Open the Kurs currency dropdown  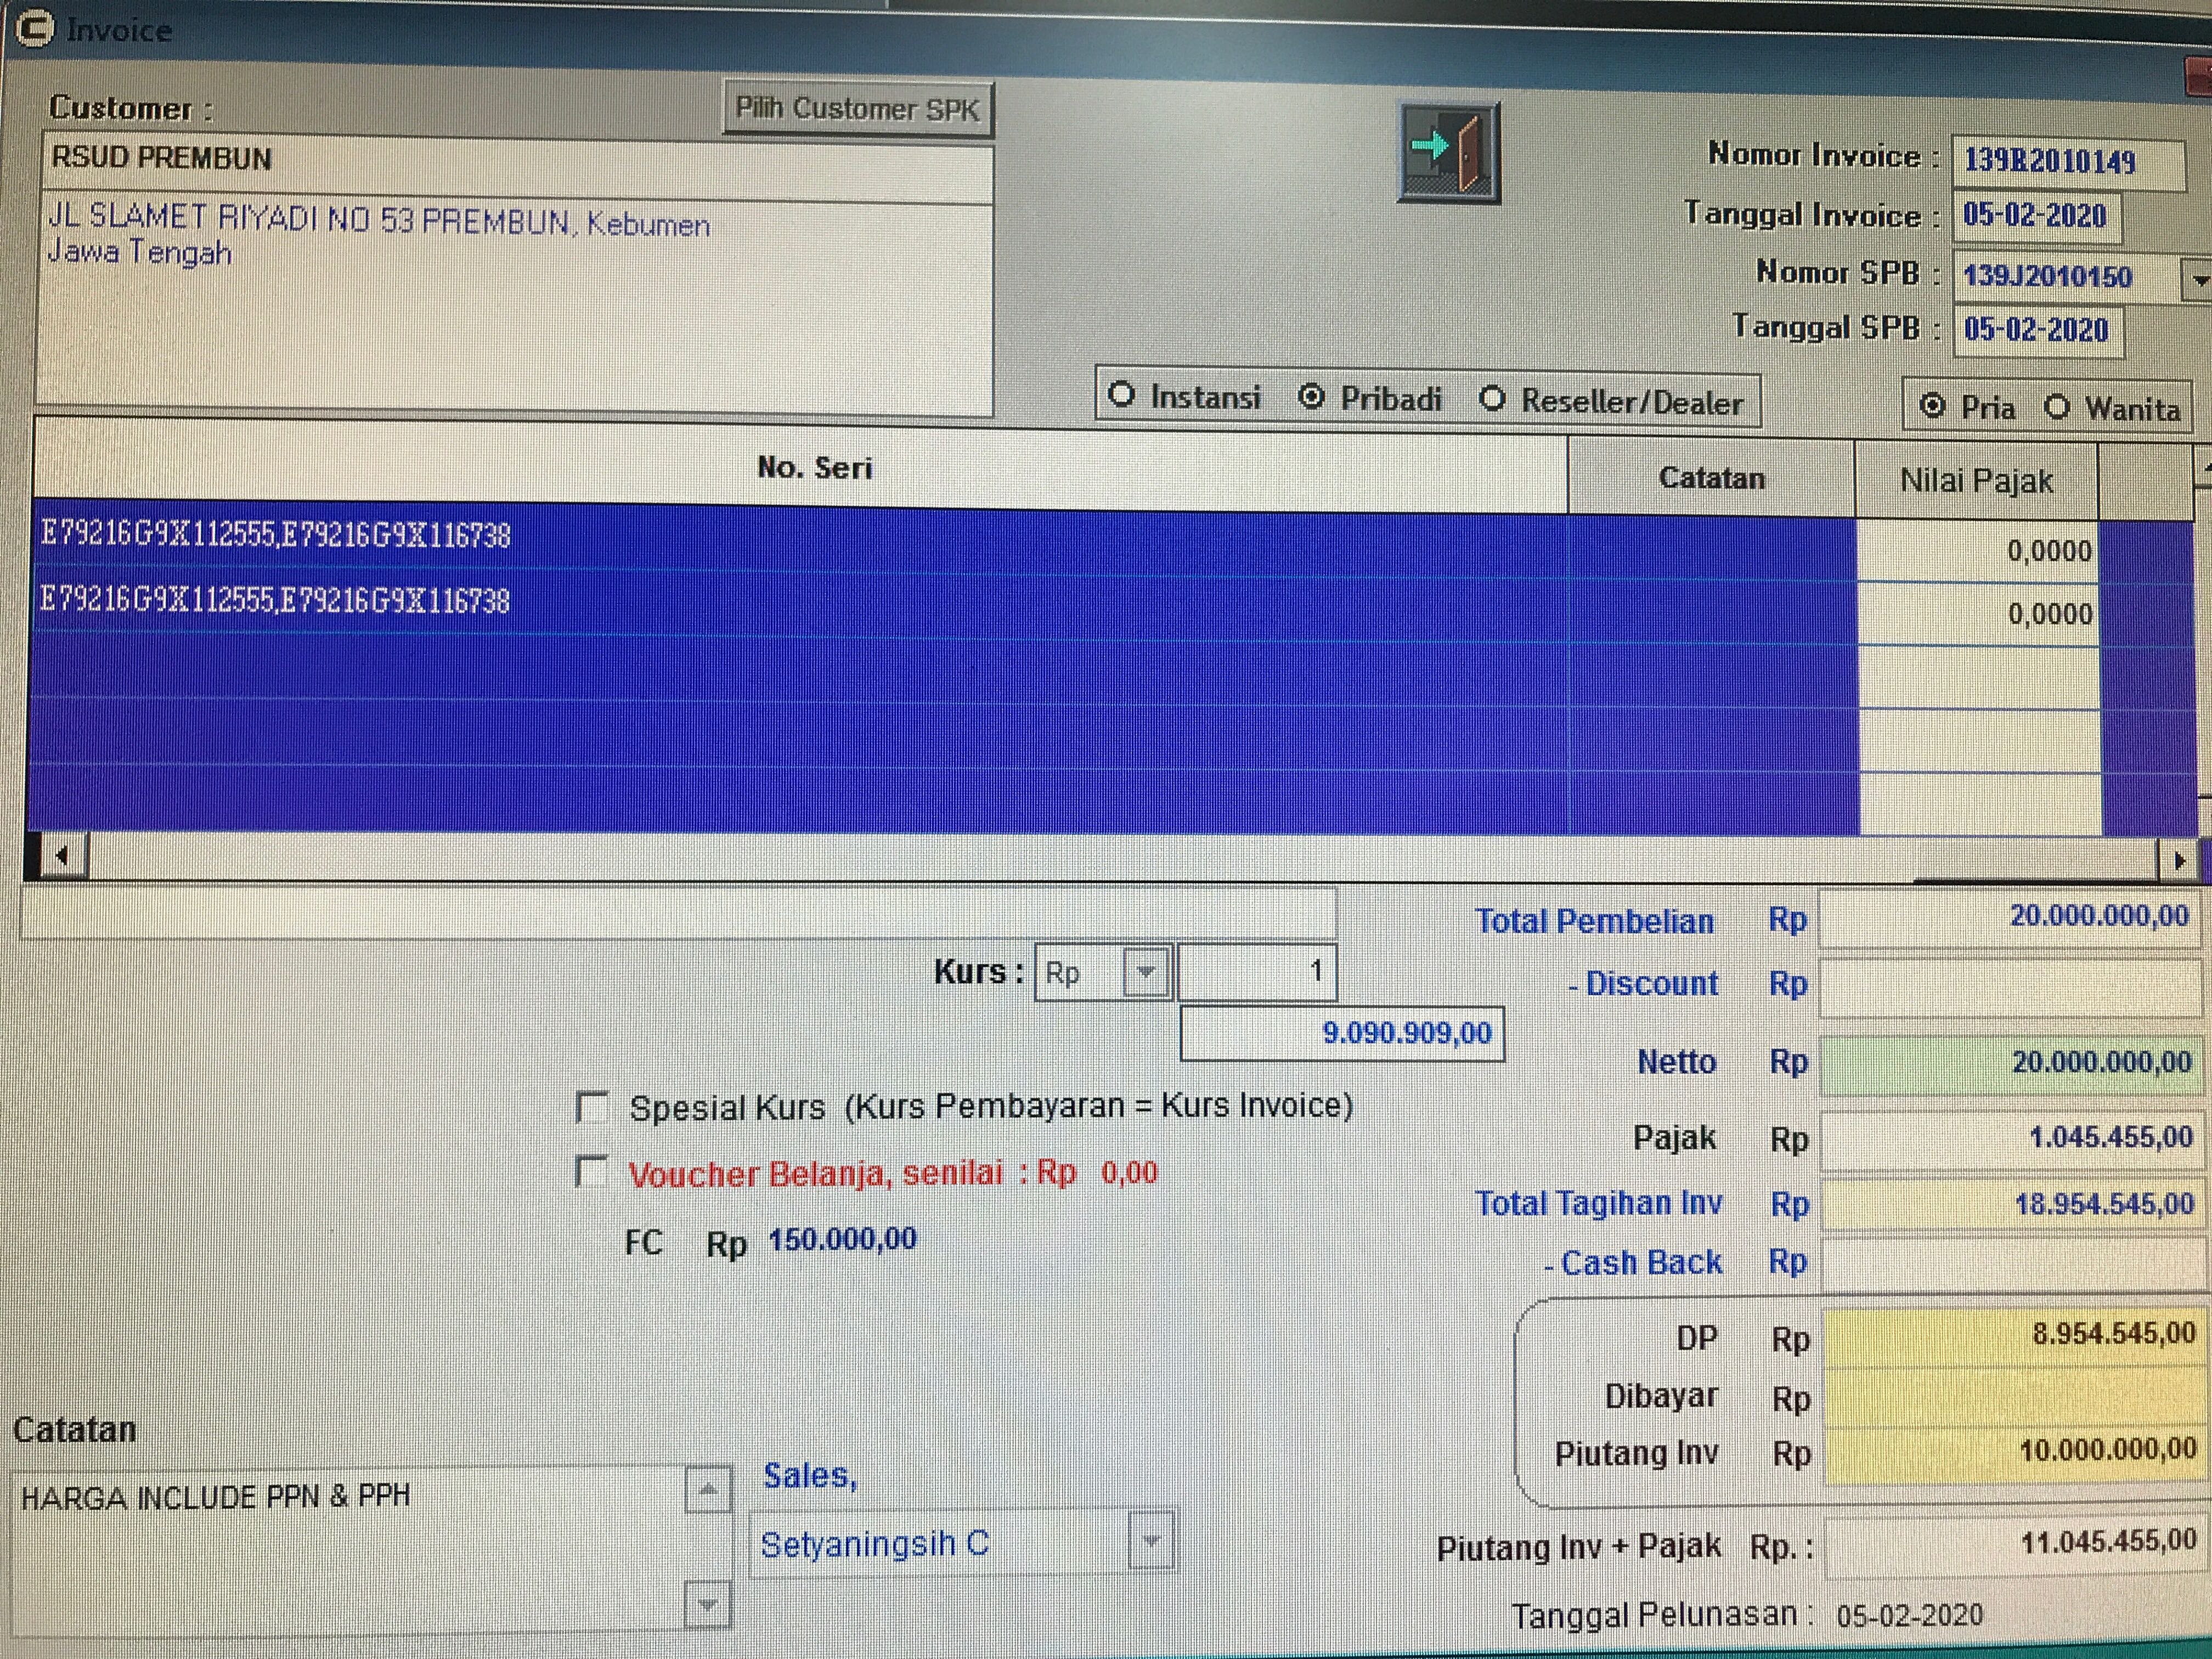point(1146,972)
